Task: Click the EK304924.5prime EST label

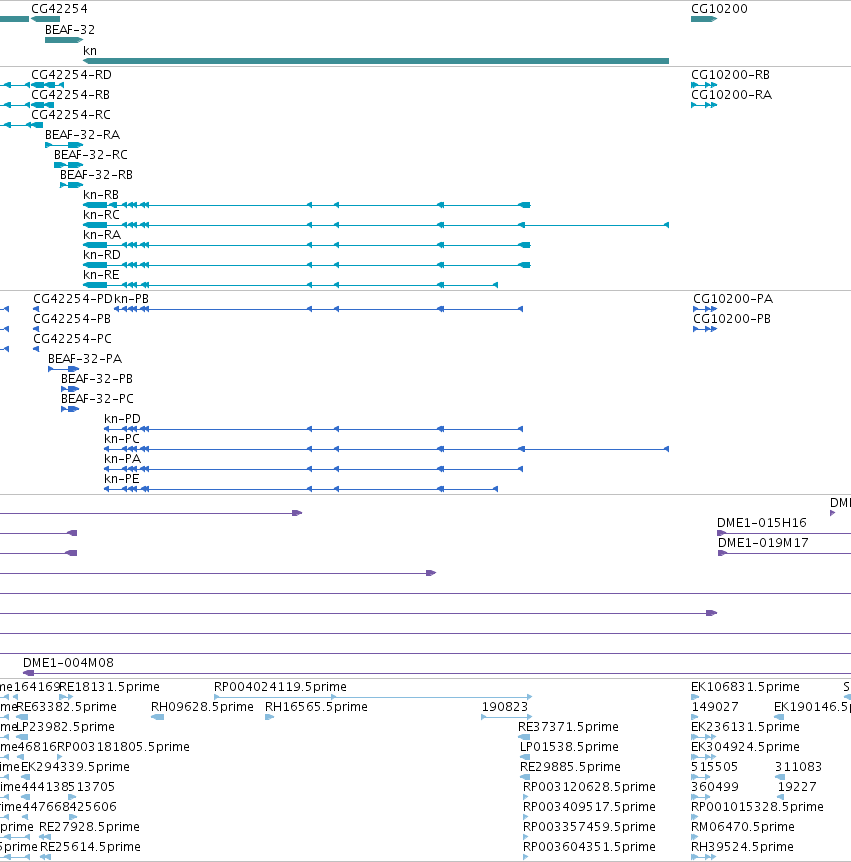Action: click(x=745, y=747)
